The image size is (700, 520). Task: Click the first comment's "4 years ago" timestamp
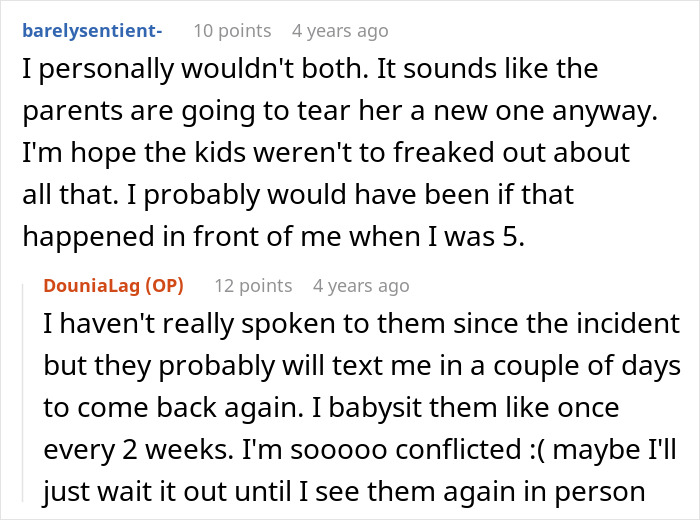(x=340, y=30)
